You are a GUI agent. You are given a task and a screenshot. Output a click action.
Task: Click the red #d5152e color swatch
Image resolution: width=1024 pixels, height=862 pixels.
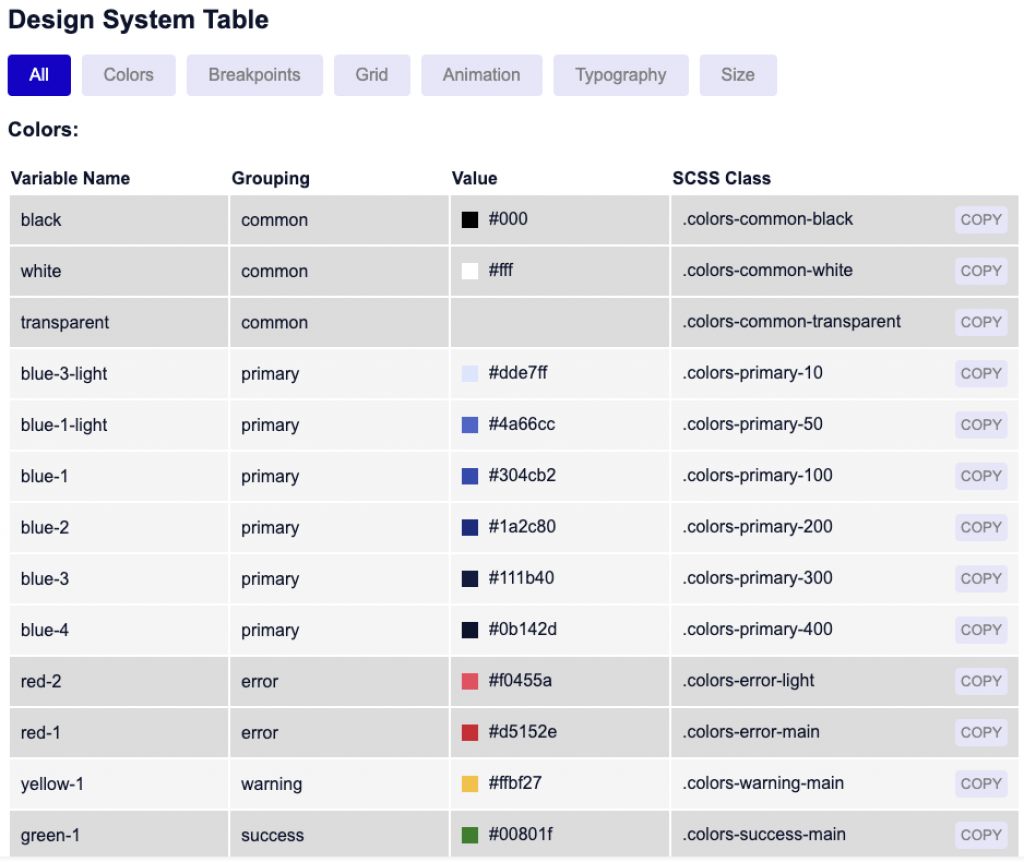tap(470, 733)
